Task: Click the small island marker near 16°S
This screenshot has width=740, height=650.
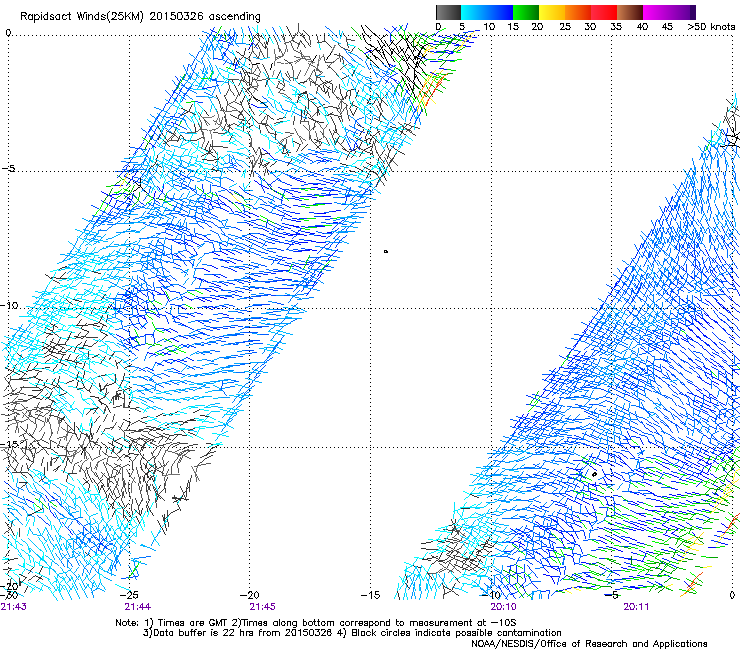Action: 594,474
